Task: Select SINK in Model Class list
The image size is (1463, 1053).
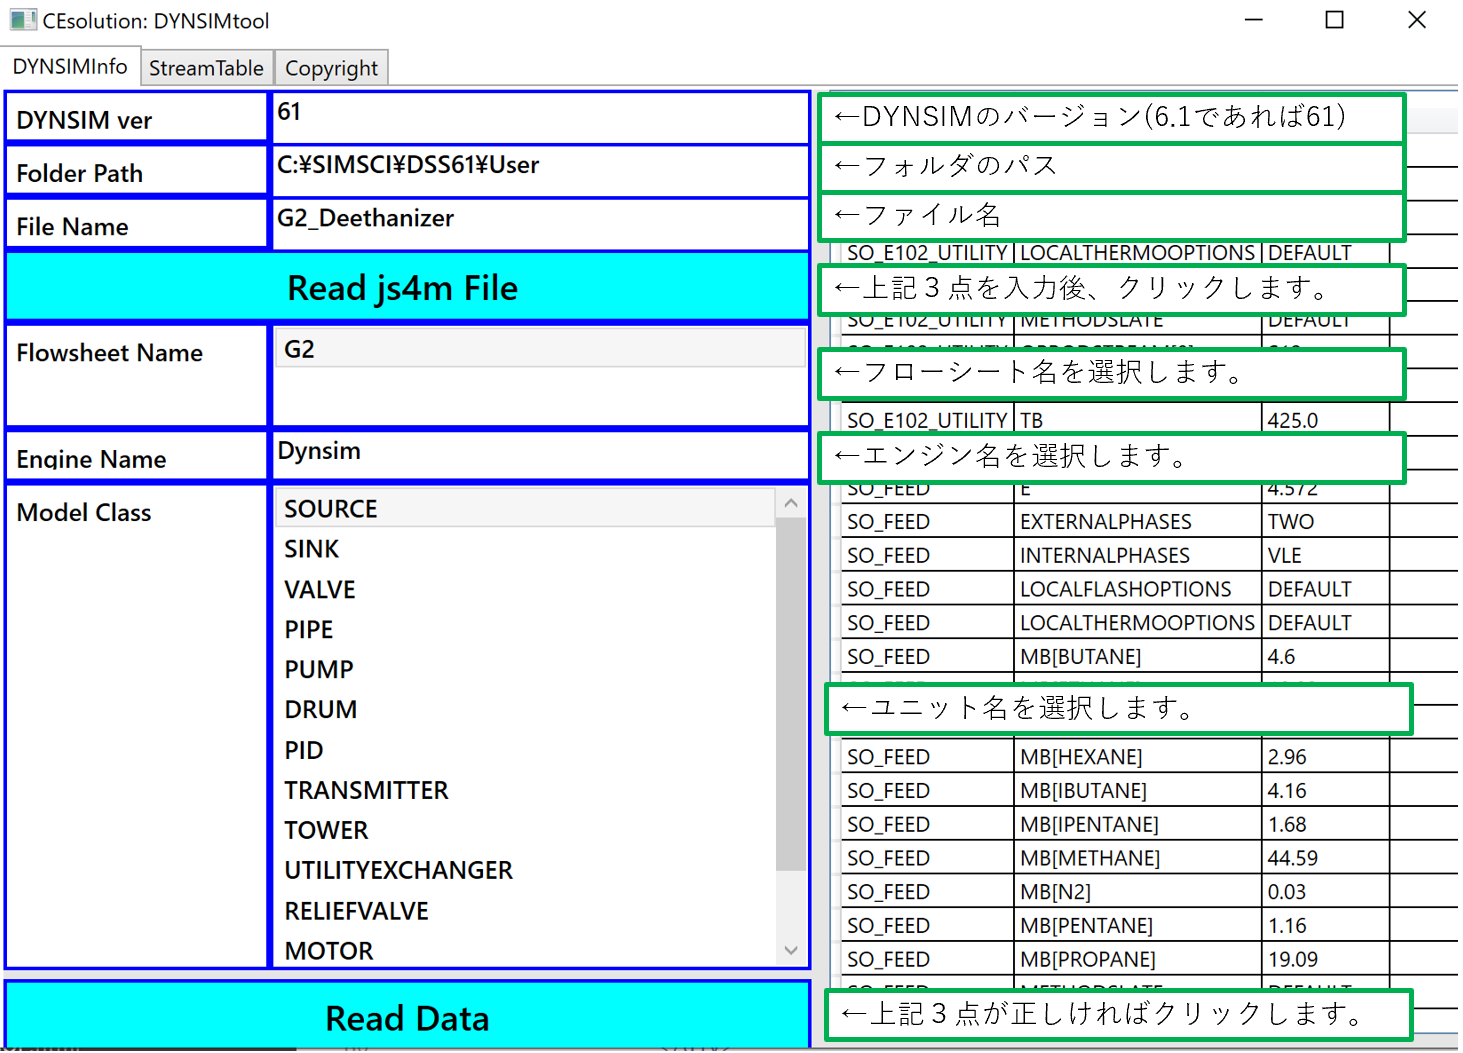Action: click(x=526, y=549)
